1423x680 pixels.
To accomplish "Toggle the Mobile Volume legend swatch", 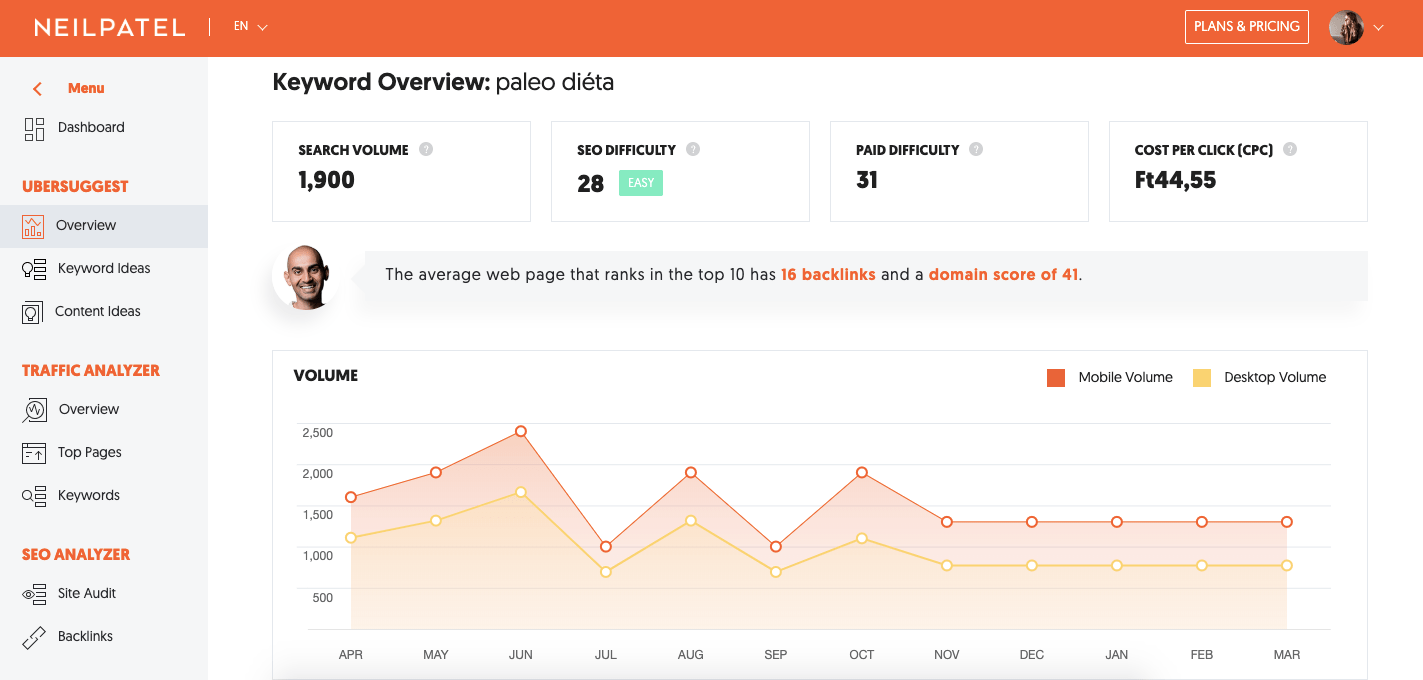I will point(1056,378).
